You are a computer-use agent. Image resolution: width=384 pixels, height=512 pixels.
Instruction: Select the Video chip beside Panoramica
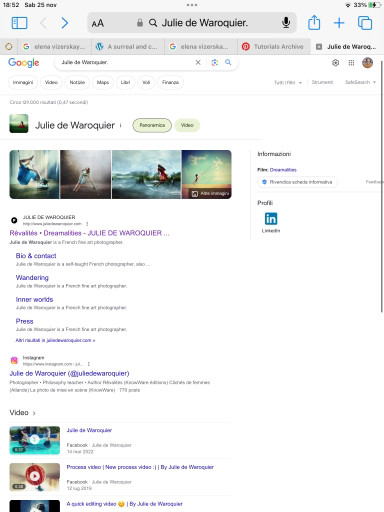point(187,125)
